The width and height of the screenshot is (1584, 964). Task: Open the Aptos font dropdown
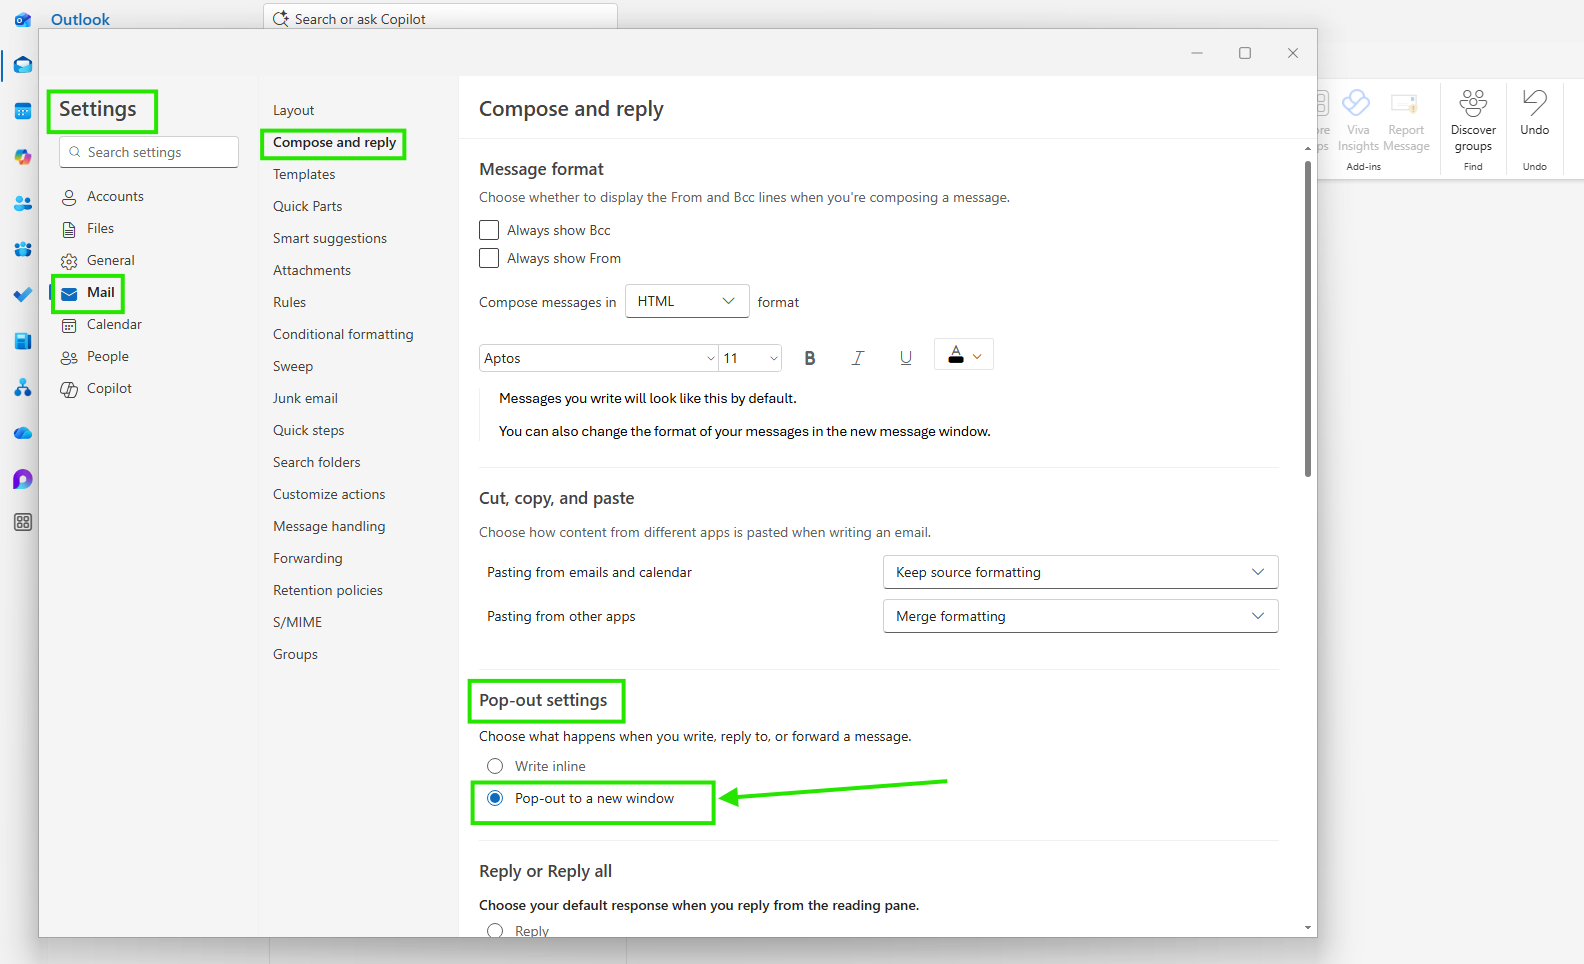(x=599, y=358)
